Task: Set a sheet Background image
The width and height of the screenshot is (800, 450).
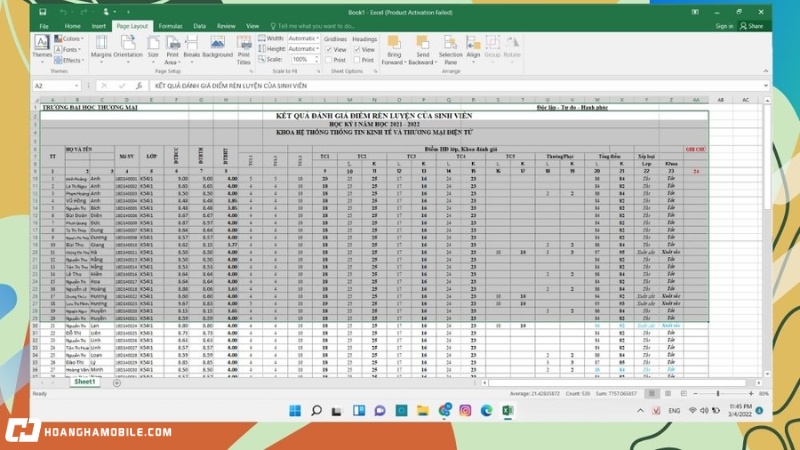Action: [x=217, y=47]
